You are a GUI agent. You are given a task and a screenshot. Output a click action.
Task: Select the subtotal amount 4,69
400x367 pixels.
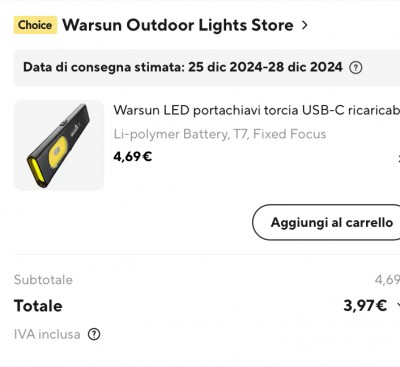tap(387, 280)
